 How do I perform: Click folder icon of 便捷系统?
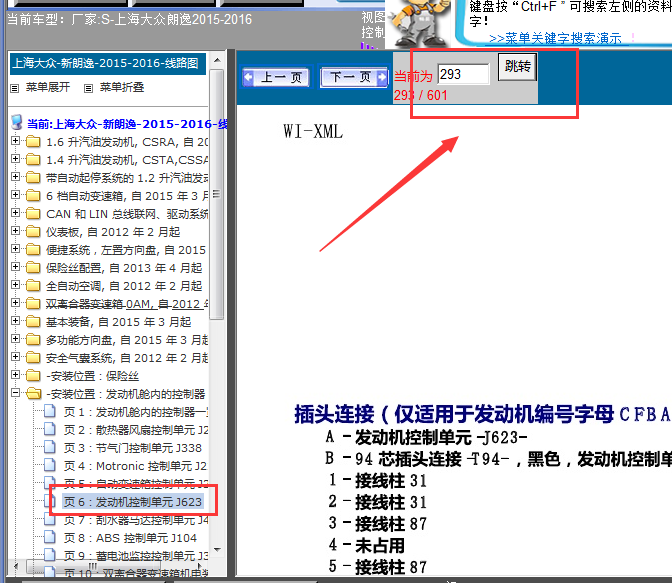click(x=33, y=249)
